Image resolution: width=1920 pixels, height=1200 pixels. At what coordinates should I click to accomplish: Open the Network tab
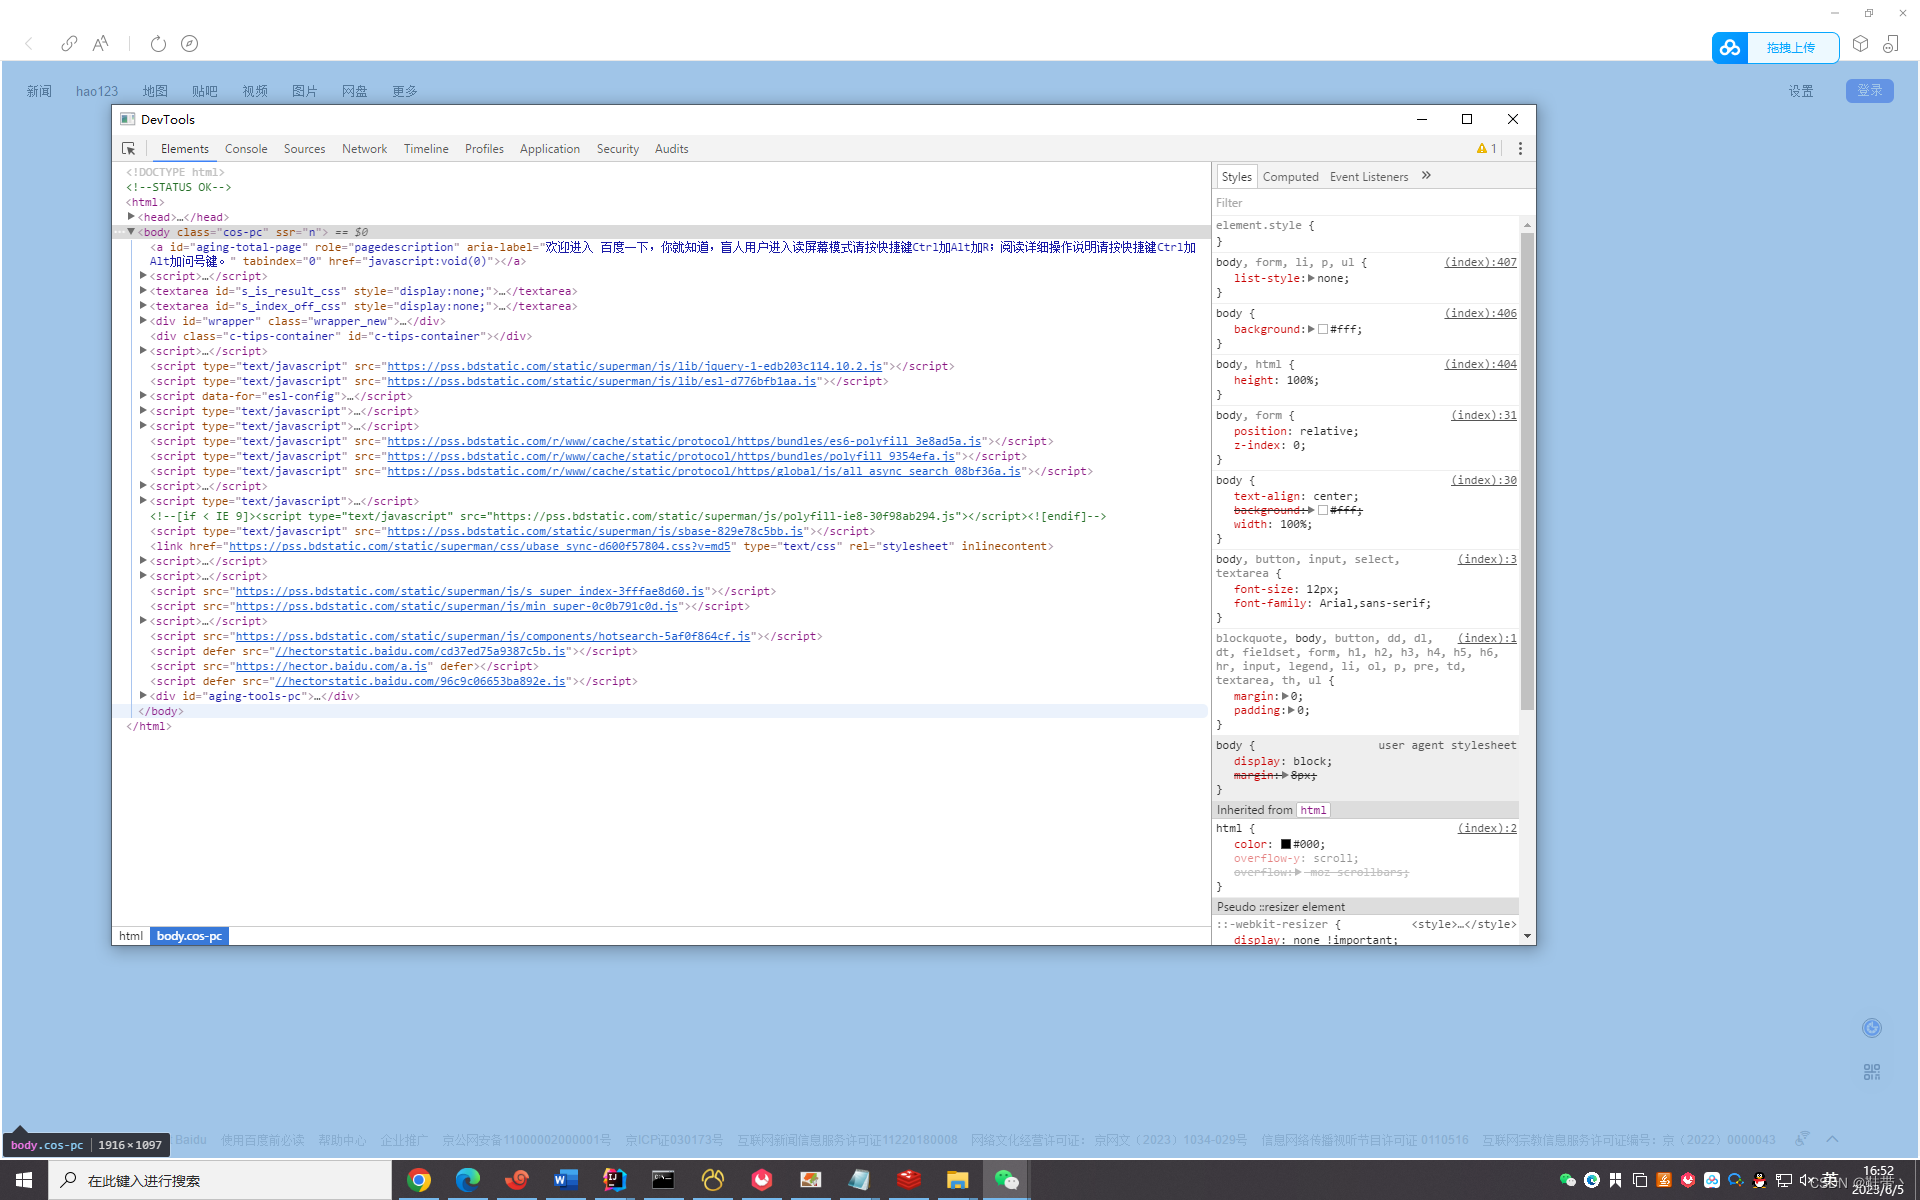(364, 148)
